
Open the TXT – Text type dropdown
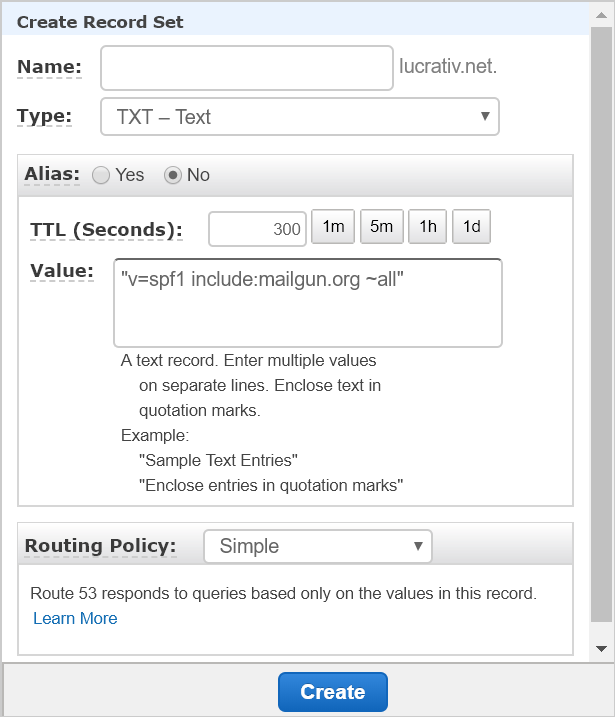point(300,116)
